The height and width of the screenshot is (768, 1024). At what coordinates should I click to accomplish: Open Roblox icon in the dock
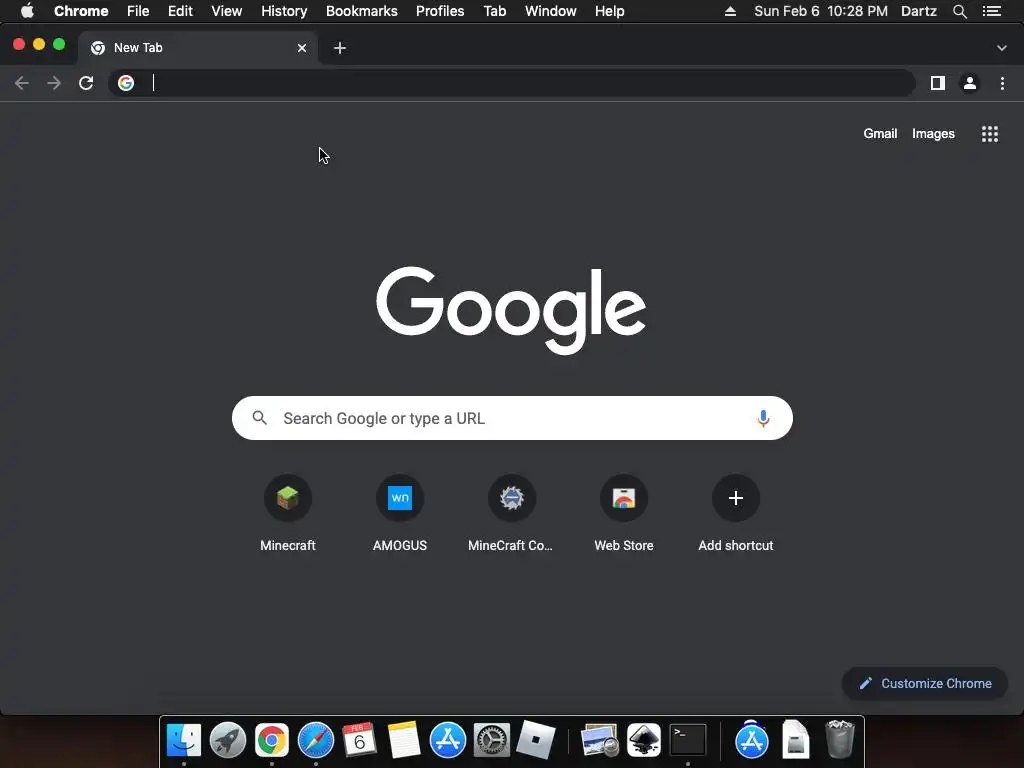(x=536, y=740)
